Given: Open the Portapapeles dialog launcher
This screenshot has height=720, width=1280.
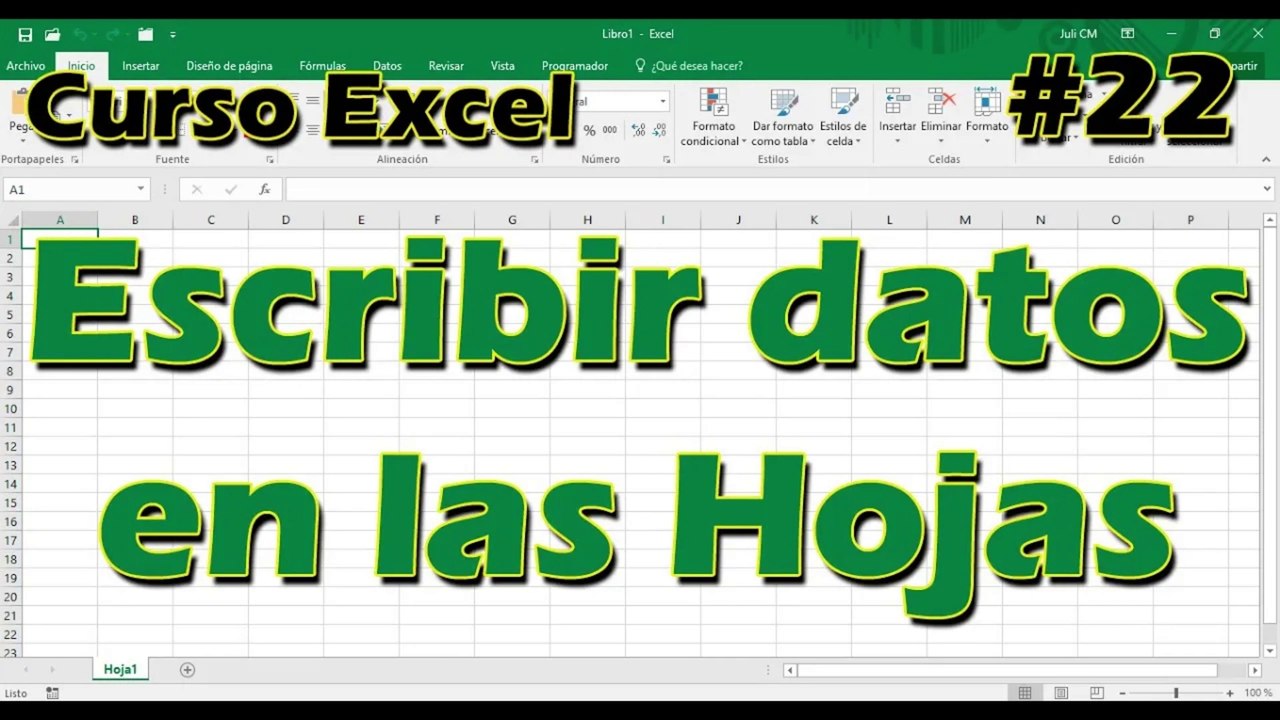Looking at the screenshot, I should (x=75, y=160).
